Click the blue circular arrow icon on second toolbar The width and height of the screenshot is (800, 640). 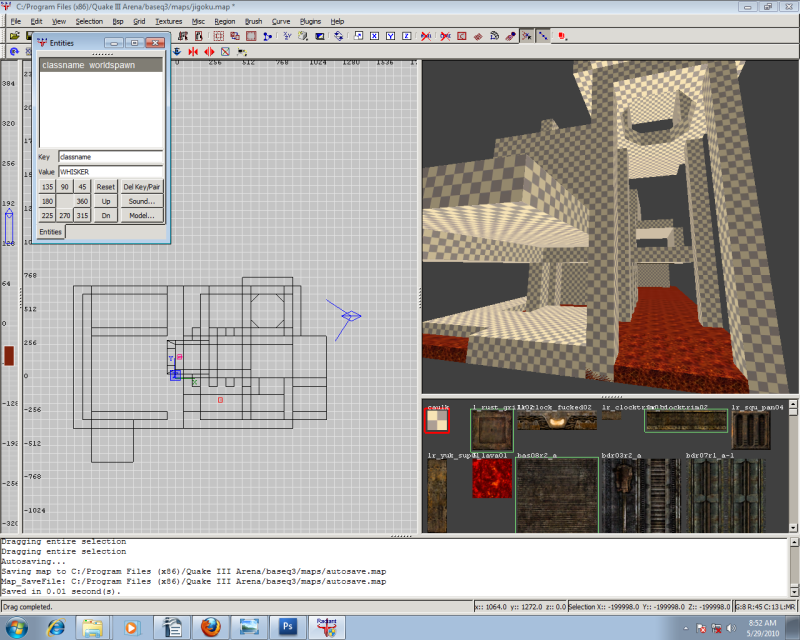click(x=14, y=52)
